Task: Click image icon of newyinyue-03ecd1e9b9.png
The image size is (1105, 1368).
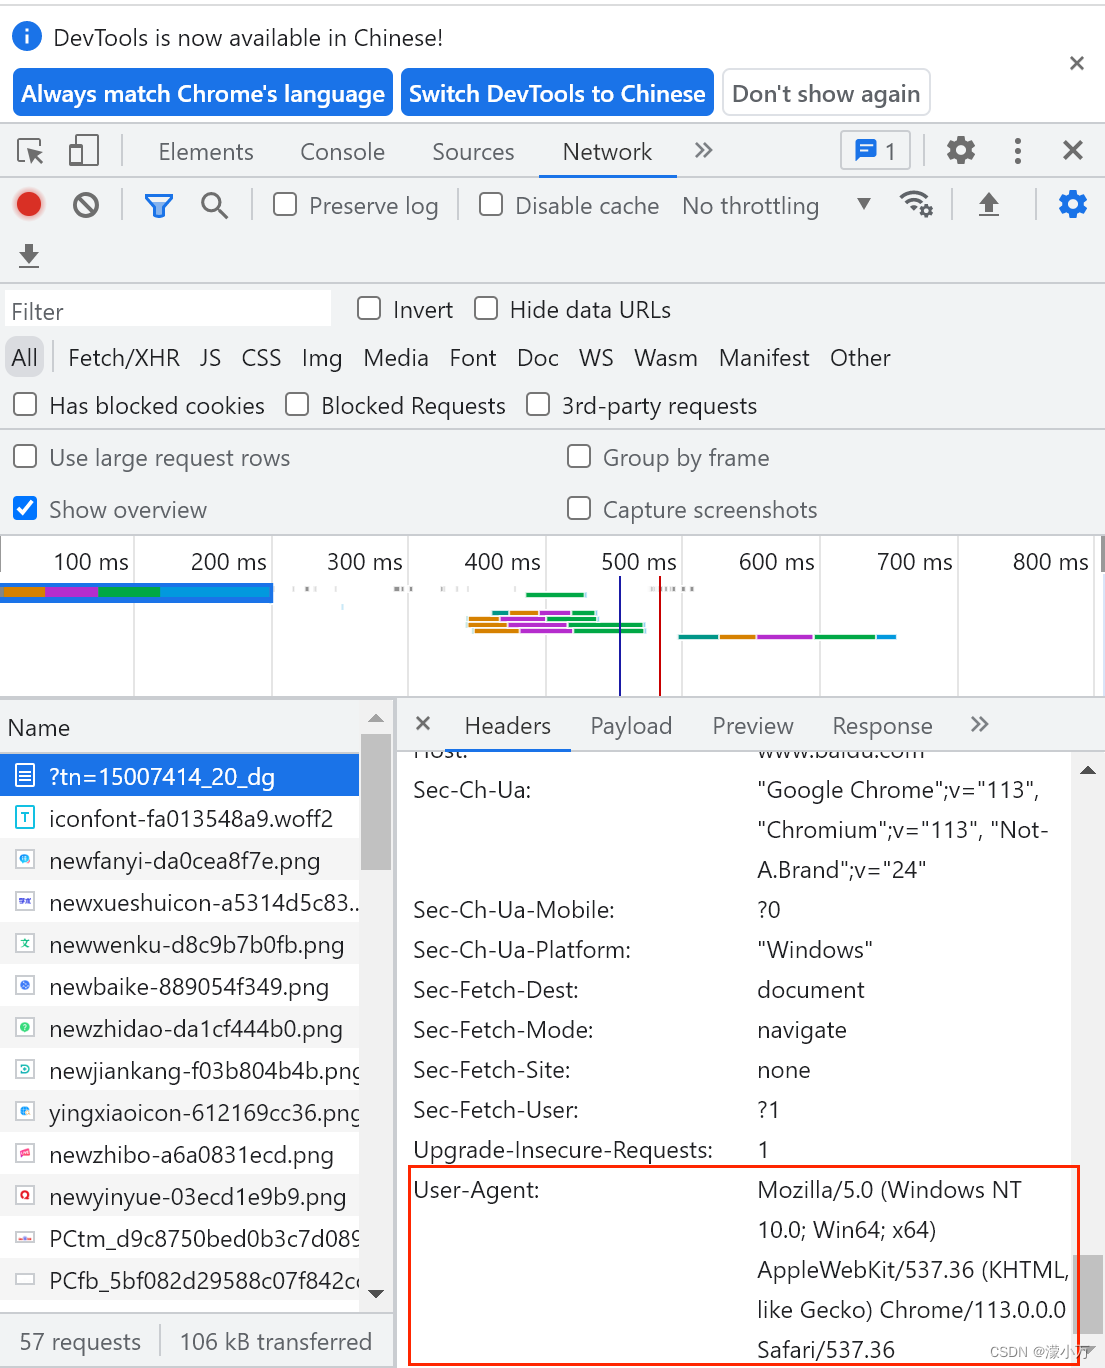Action: [25, 1196]
